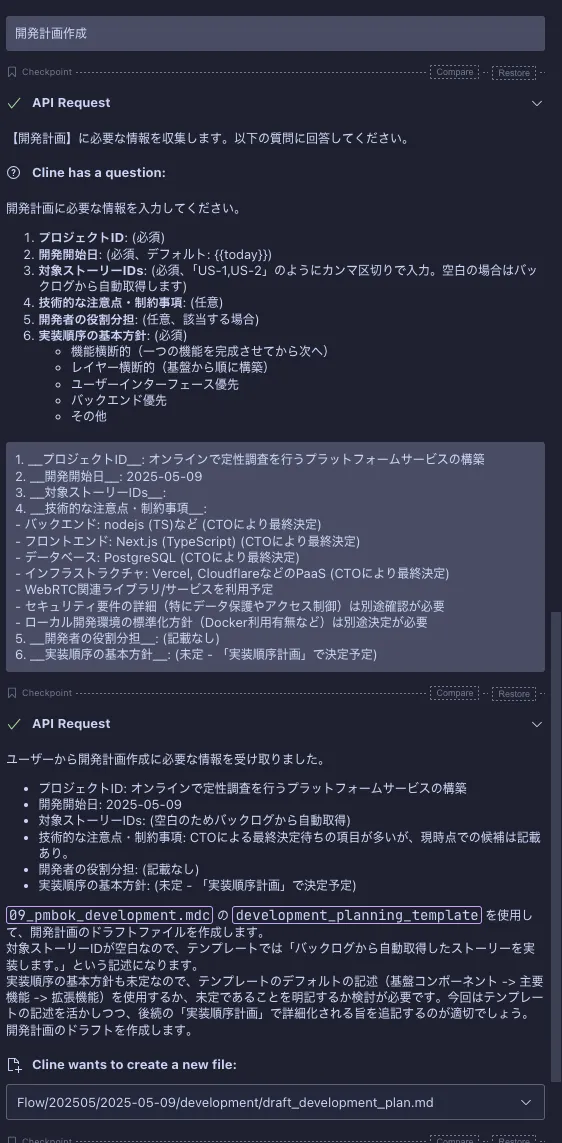Click the first Compare button

pos(454,72)
